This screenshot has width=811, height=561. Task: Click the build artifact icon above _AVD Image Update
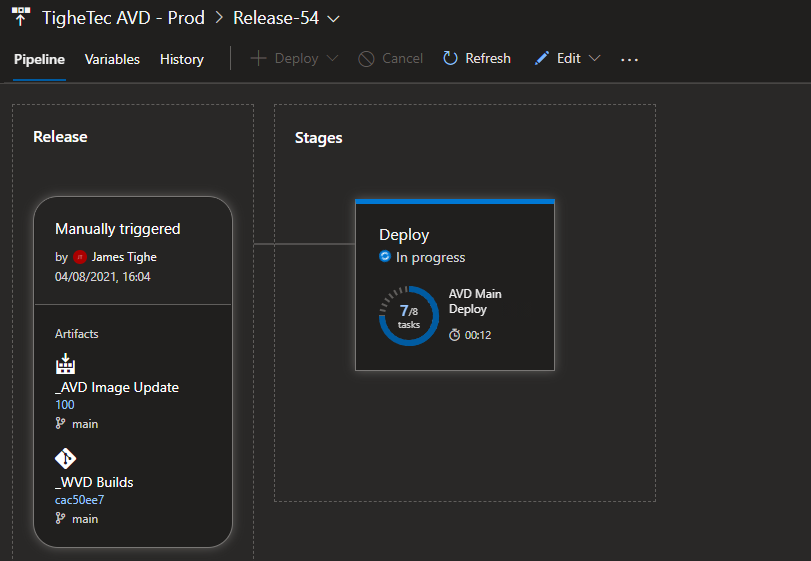65,364
